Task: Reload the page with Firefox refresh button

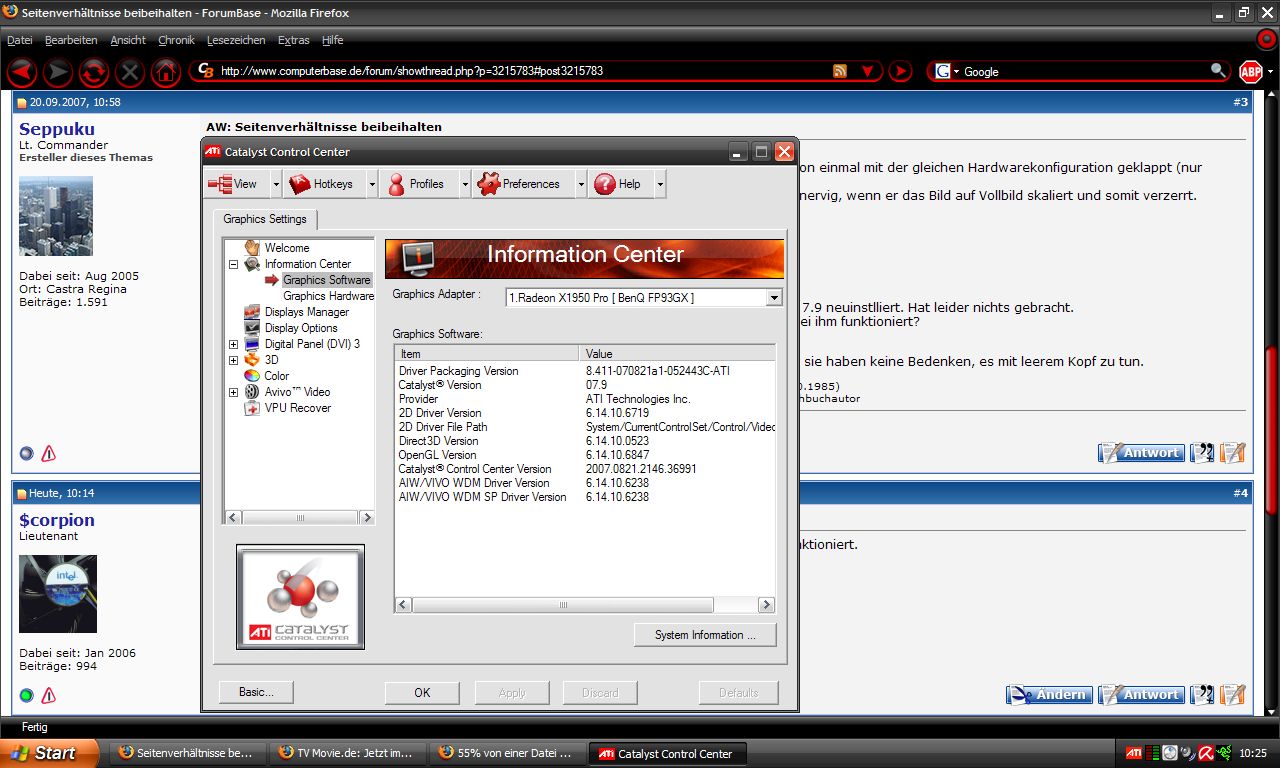Action: pos(94,72)
